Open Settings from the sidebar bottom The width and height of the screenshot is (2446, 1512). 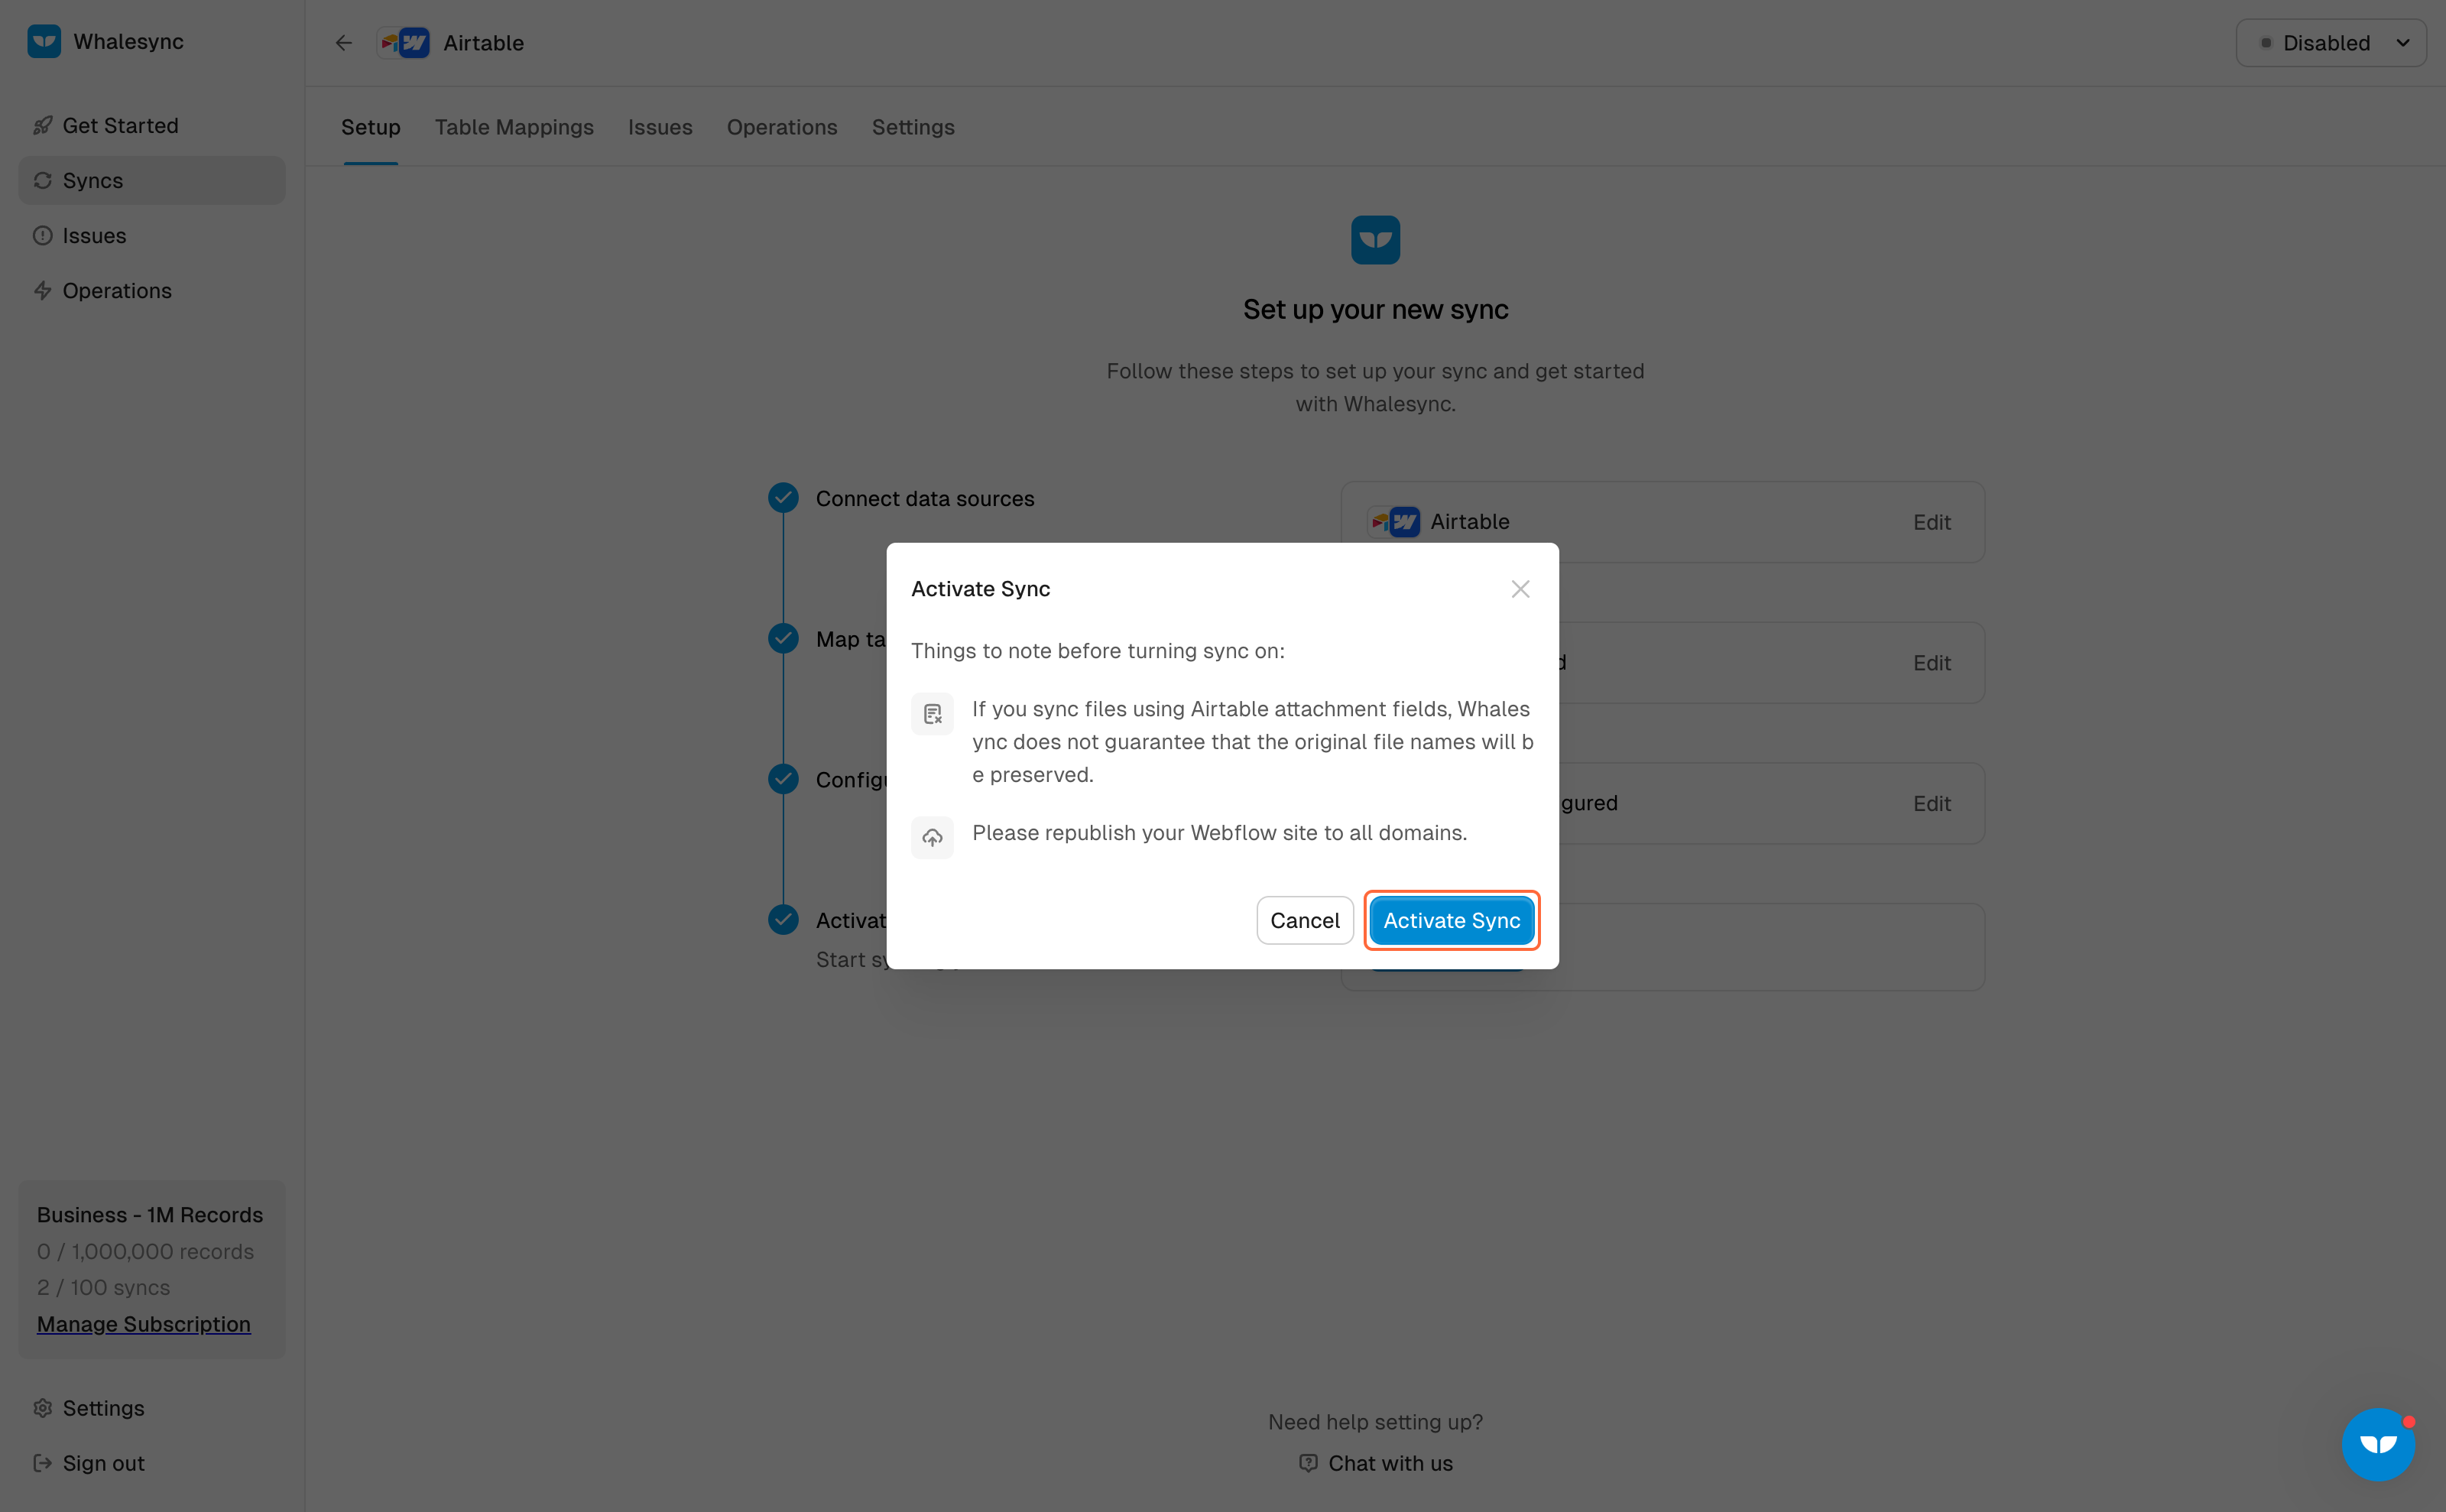coord(152,1408)
